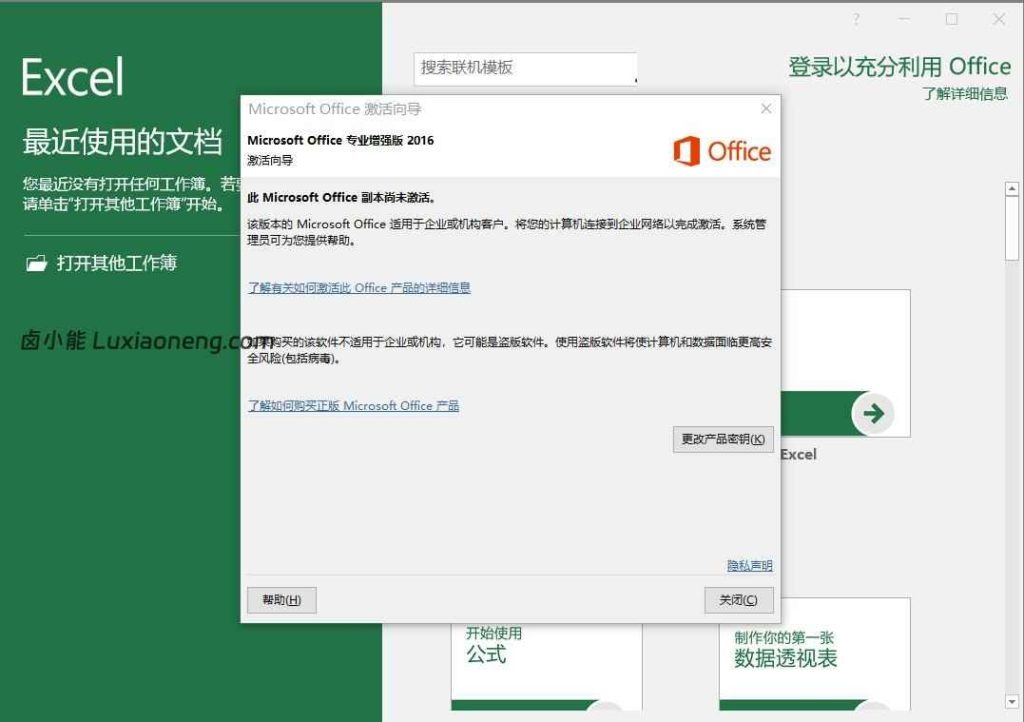
Task: Minimize the Excel window
Action: click(x=904, y=20)
